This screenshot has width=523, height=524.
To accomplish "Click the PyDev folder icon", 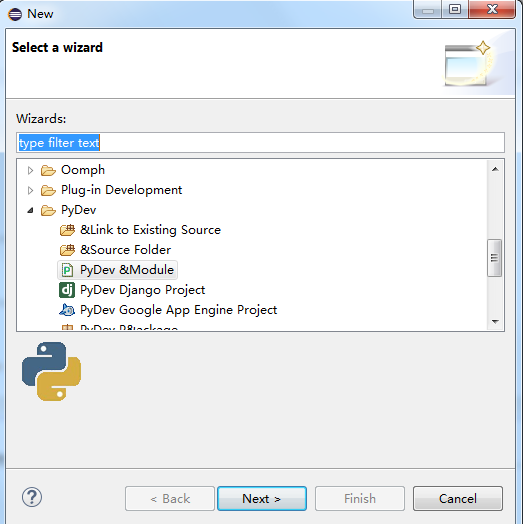I will point(48,211).
